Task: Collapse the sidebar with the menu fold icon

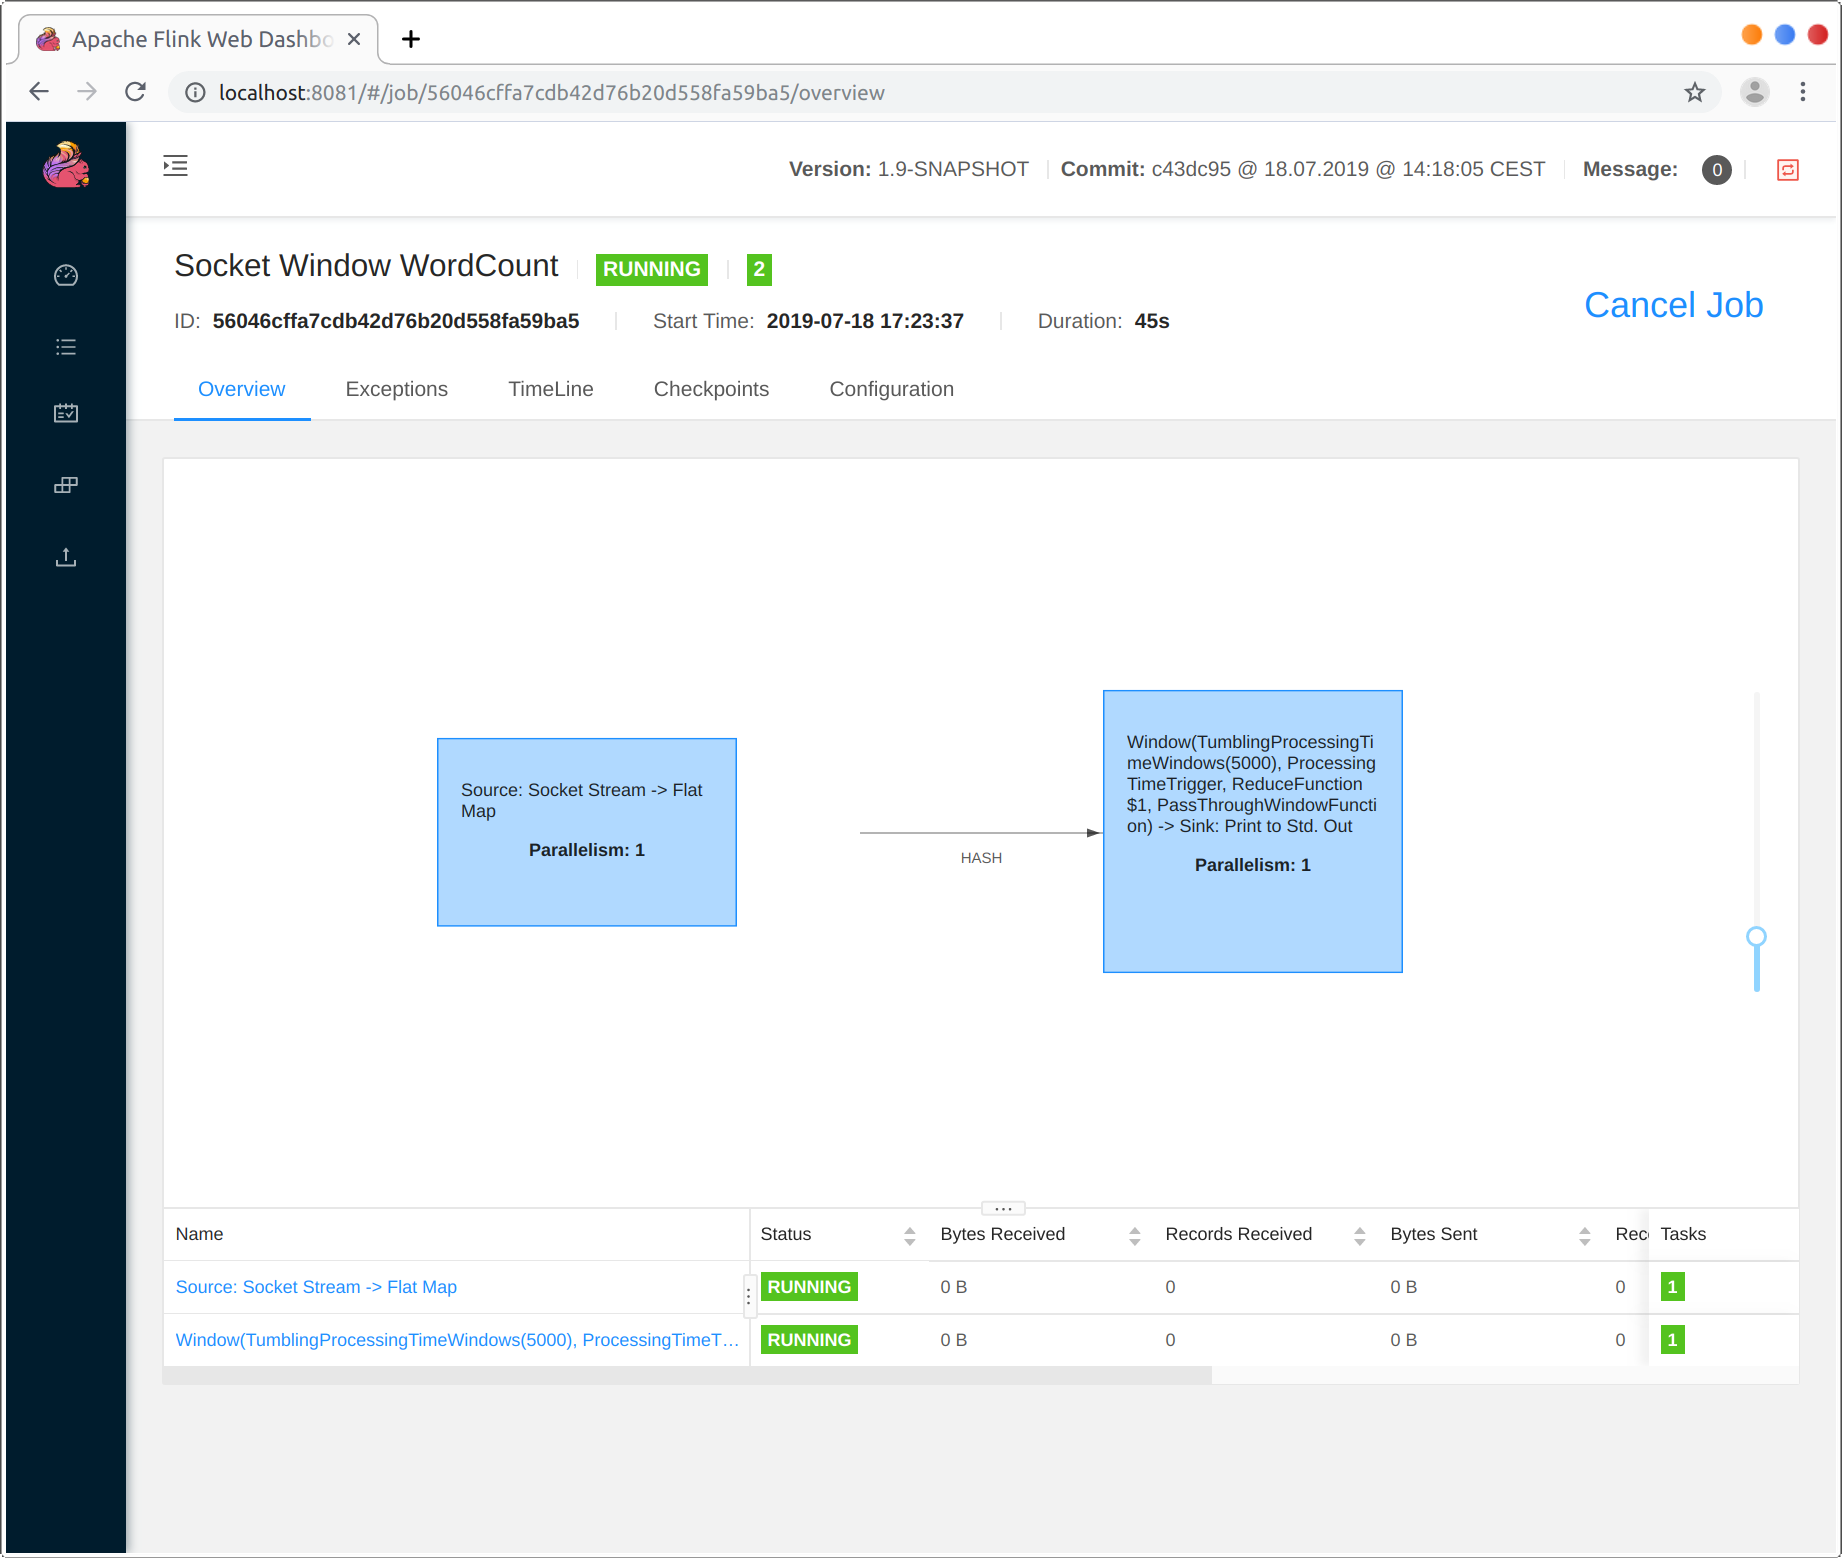Action: click(x=176, y=166)
